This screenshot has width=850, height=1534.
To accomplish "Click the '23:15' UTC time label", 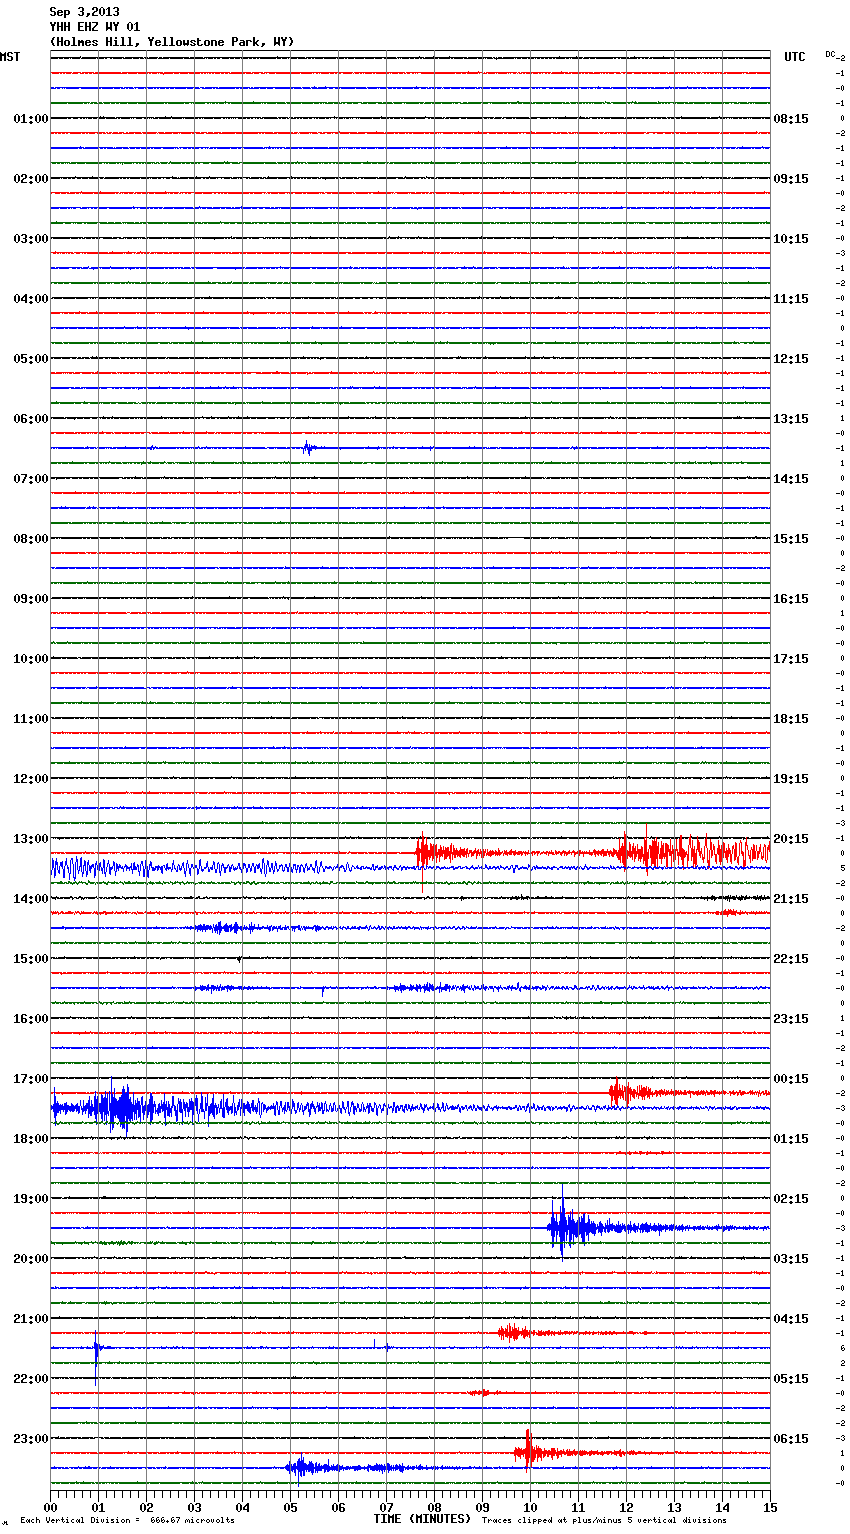I will tap(791, 1019).
